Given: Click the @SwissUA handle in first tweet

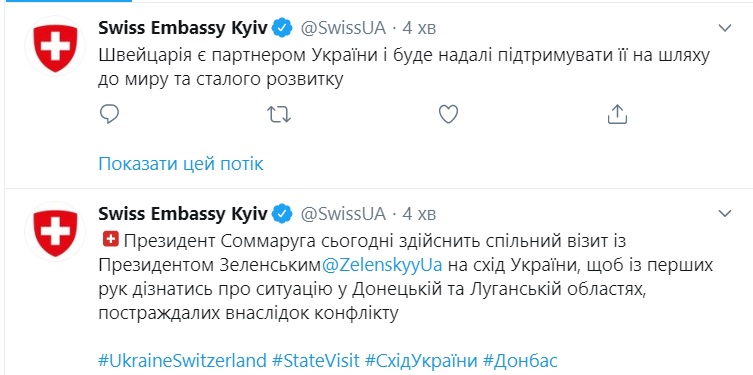Looking at the screenshot, I should (x=343, y=28).
